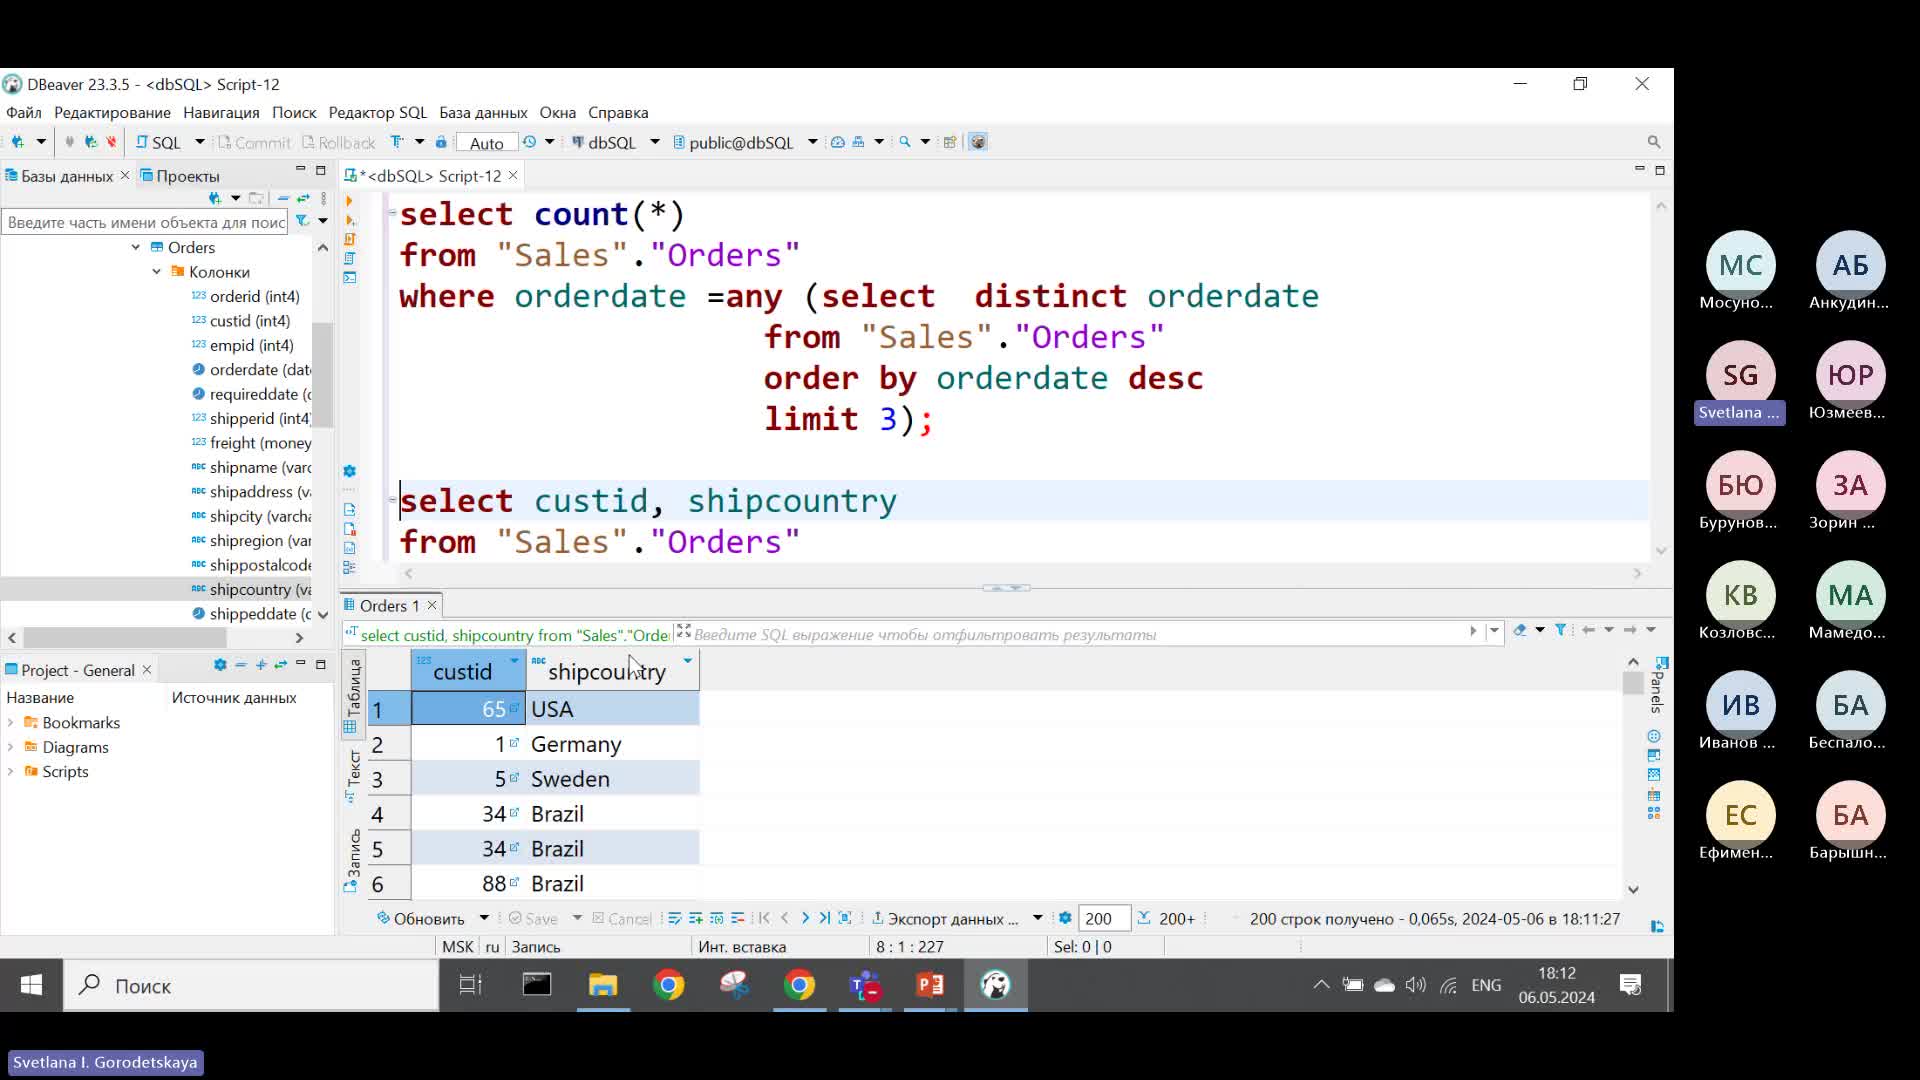Viewport: 1920px width, 1080px height.
Task: Click the filter icon in database navigator
Action: pyautogui.click(x=302, y=221)
